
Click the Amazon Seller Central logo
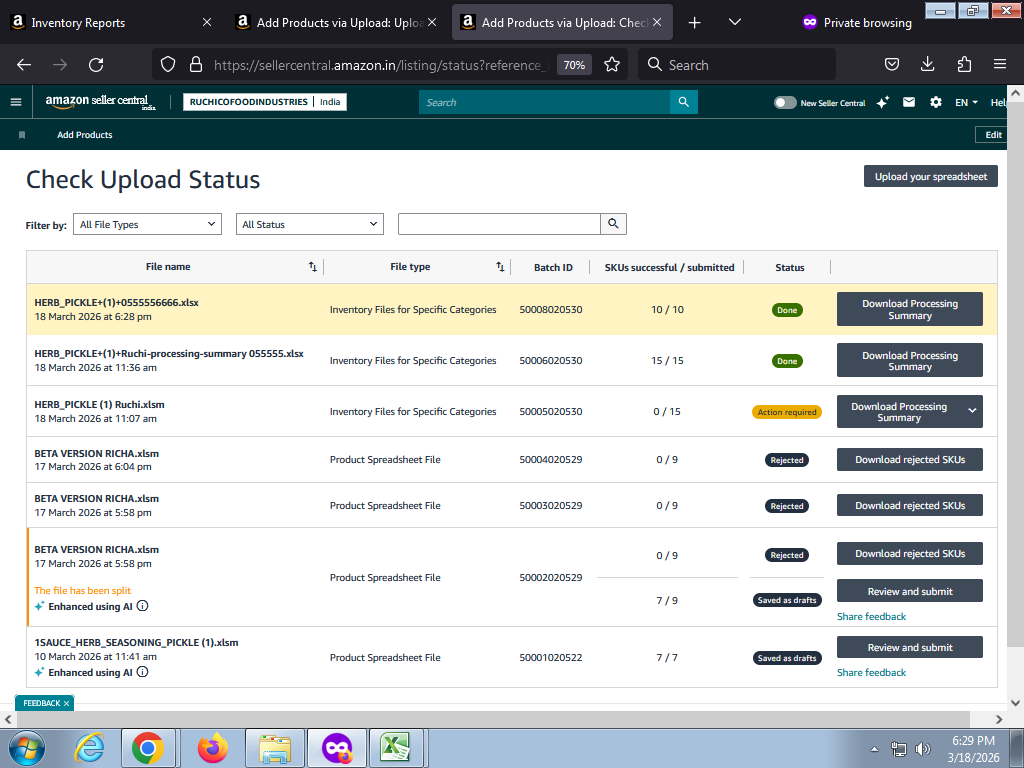point(100,102)
